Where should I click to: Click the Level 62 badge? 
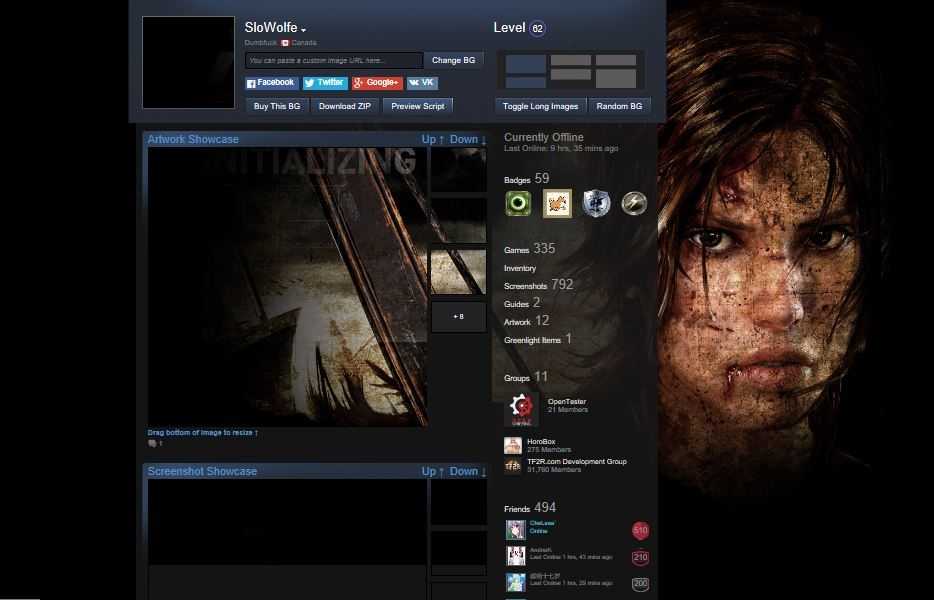point(537,28)
